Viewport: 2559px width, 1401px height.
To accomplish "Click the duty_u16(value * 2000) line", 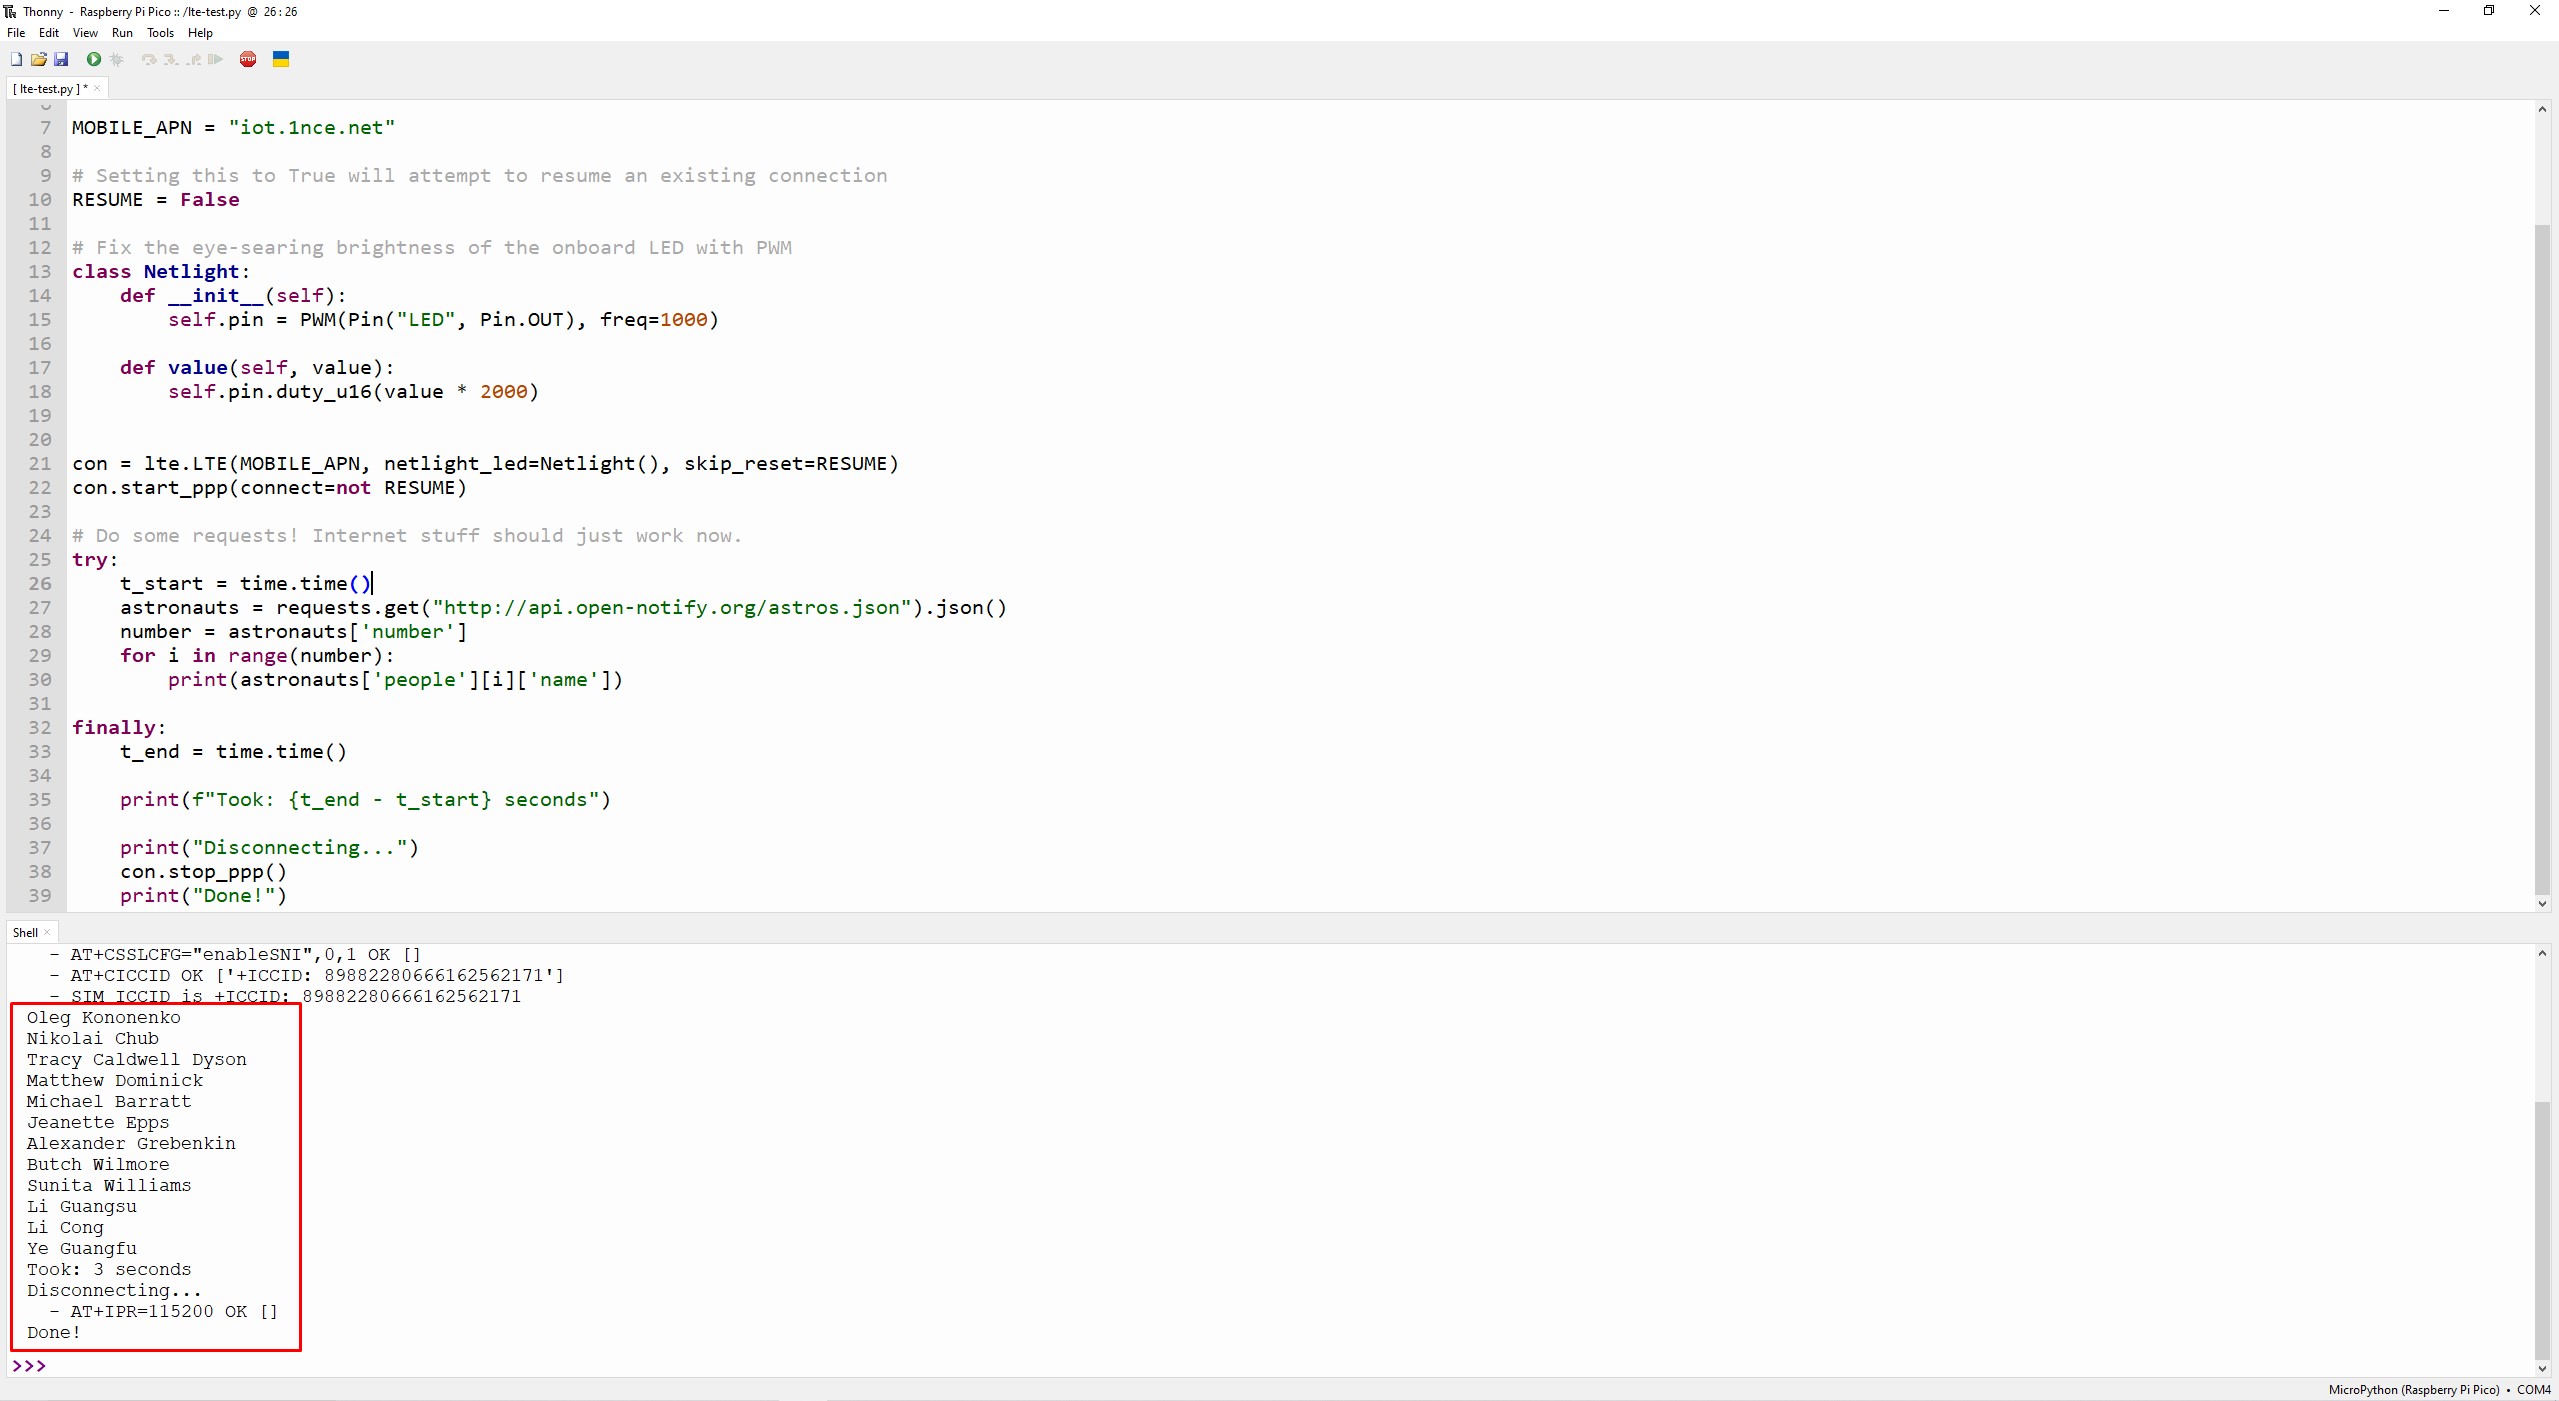I will pos(353,392).
